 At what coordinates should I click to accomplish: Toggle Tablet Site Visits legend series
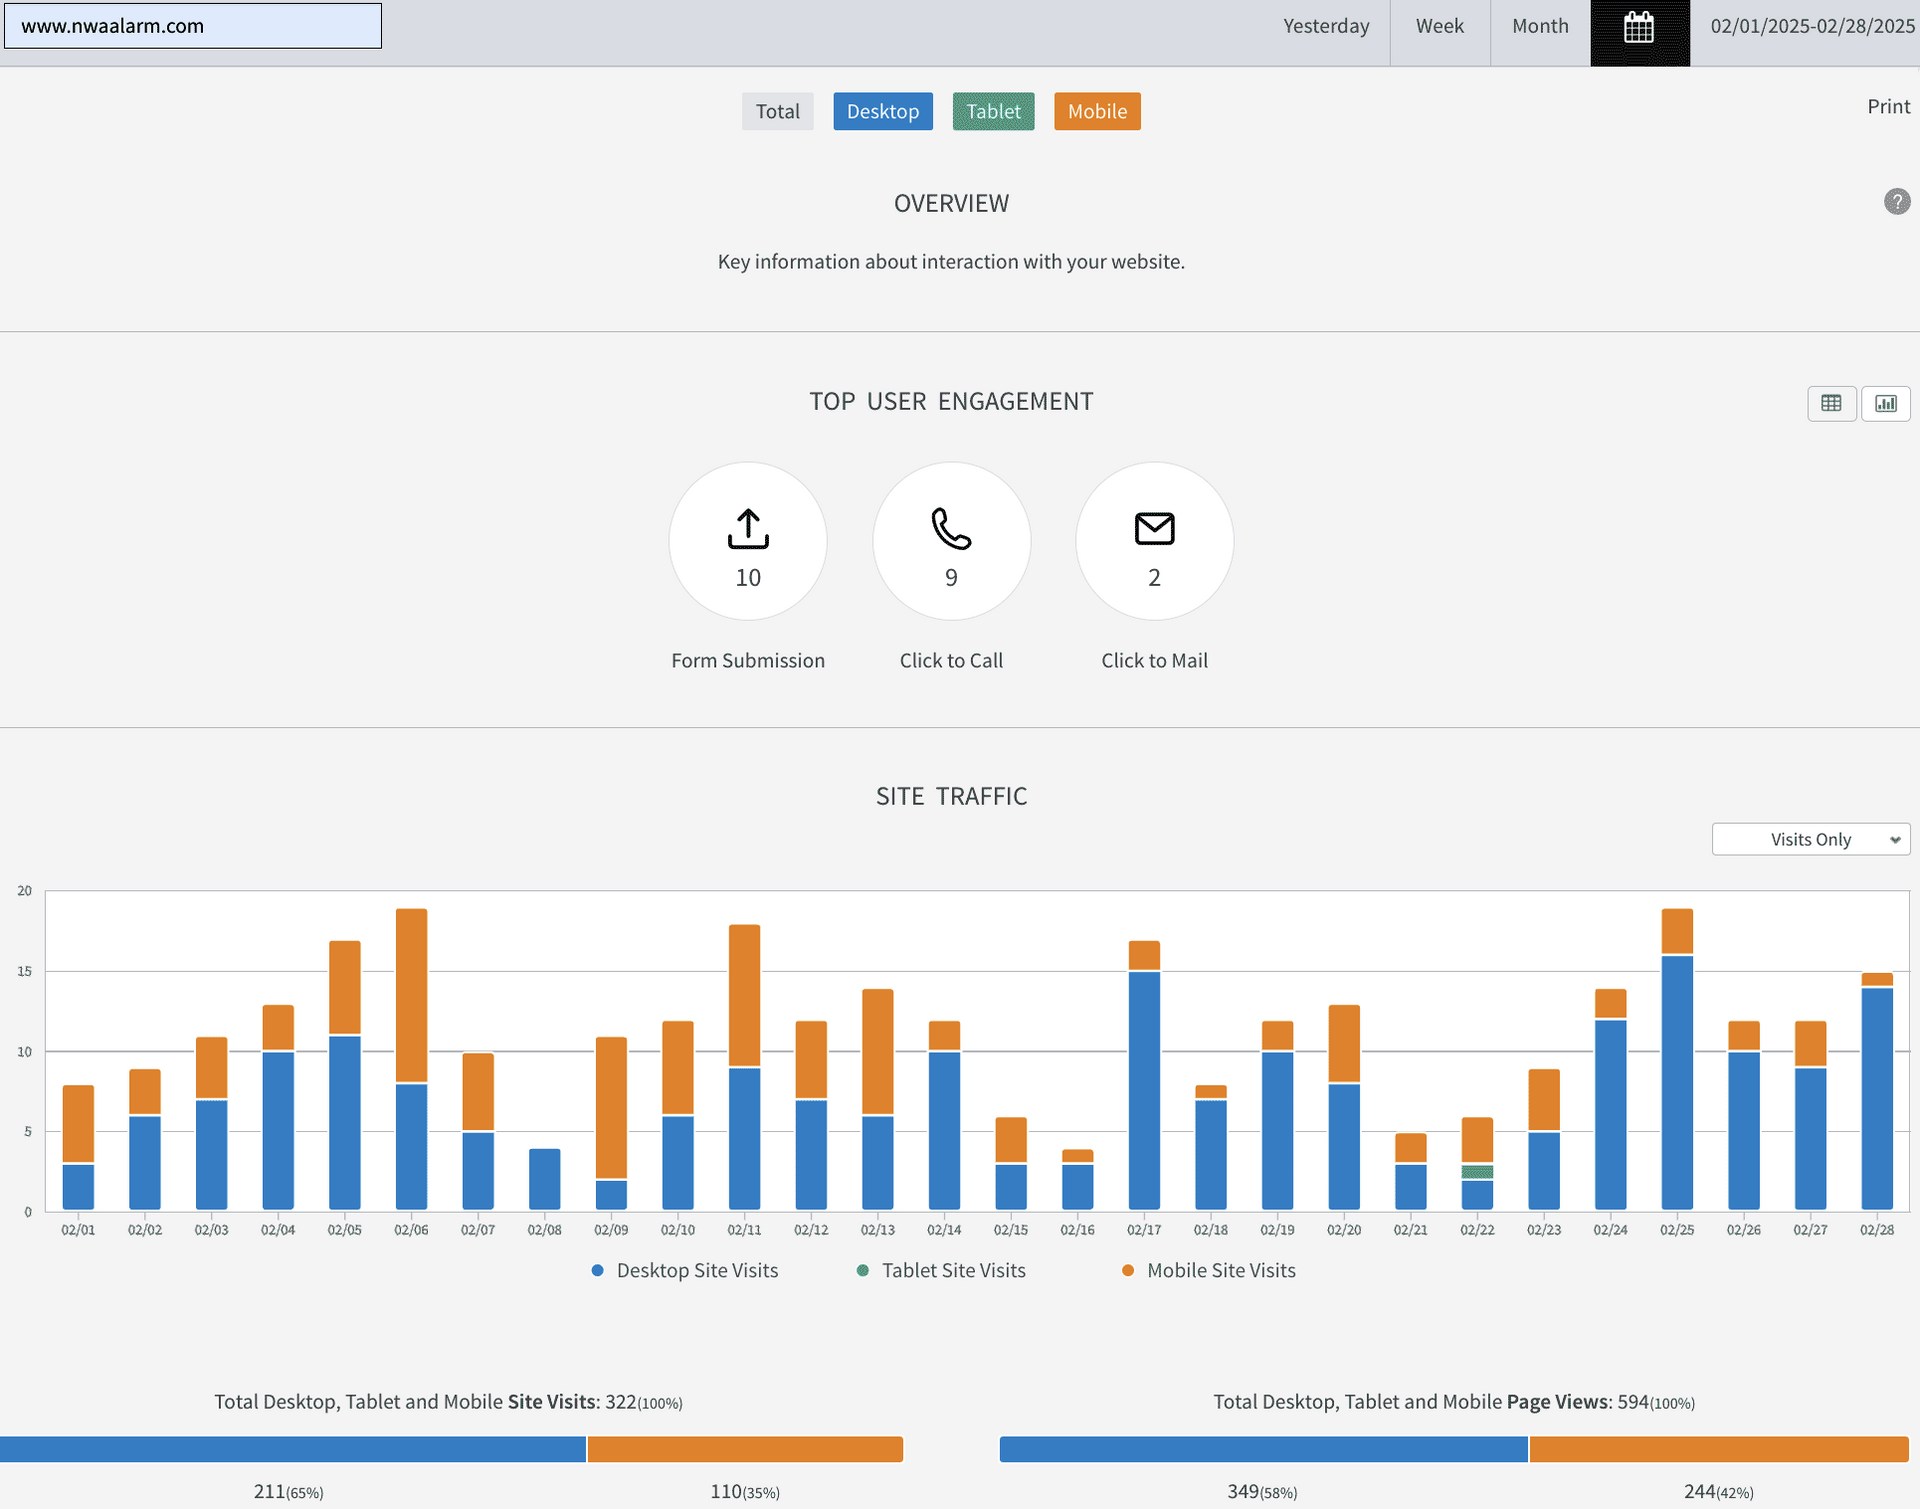(952, 1270)
